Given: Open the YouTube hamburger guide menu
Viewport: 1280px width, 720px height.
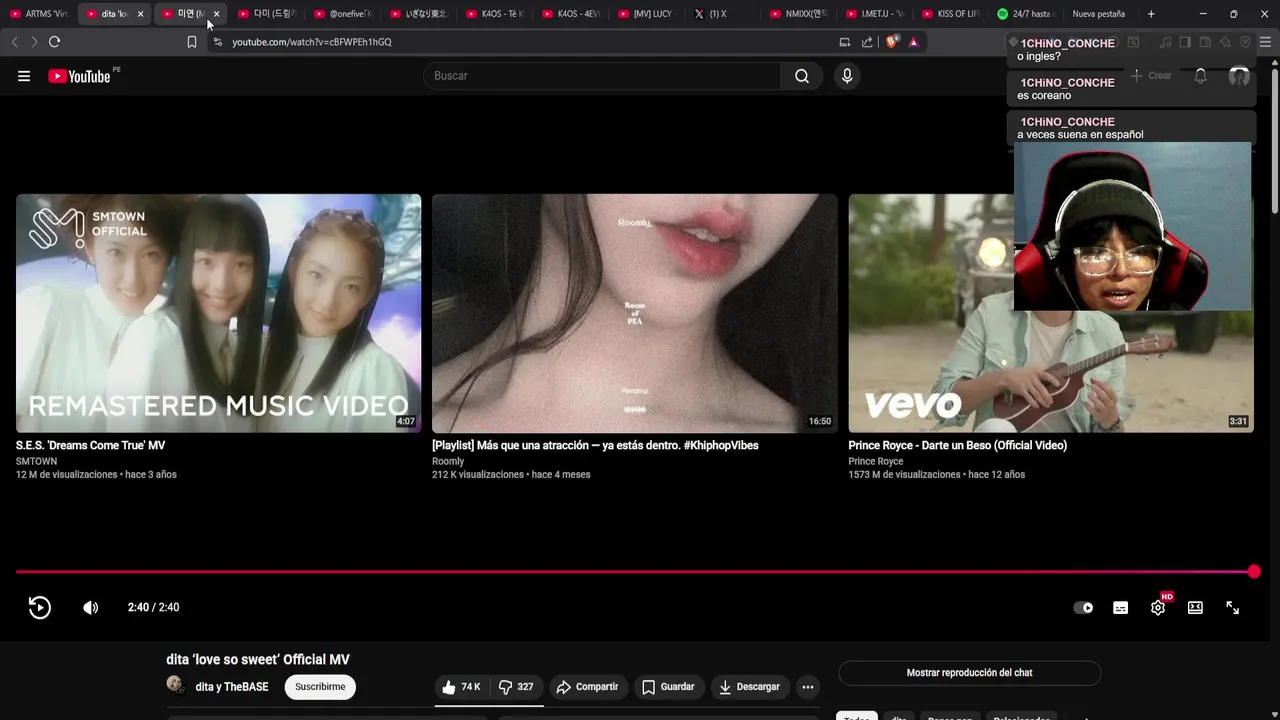Looking at the screenshot, I should (x=24, y=76).
